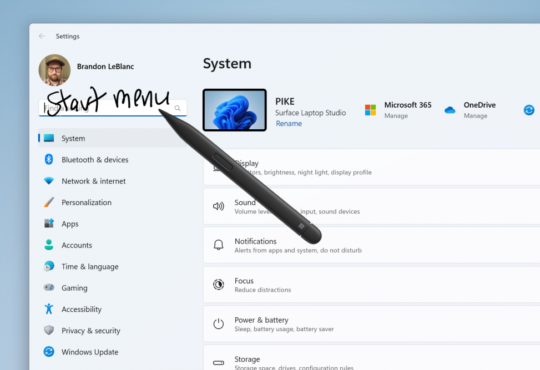Click the Privacy & security shield icon
This screenshot has height=370, width=540.
tap(49, 330)
